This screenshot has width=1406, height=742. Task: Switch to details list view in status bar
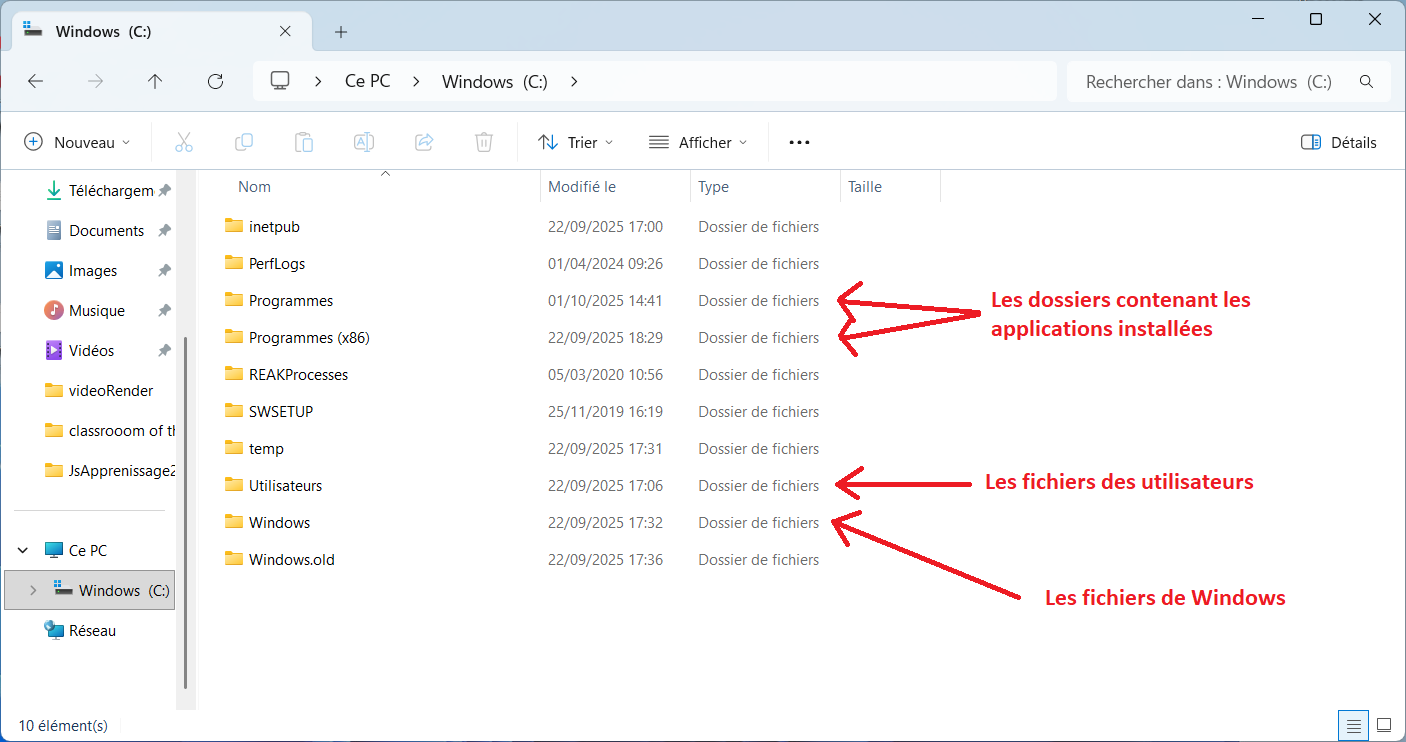[1353, 725]
